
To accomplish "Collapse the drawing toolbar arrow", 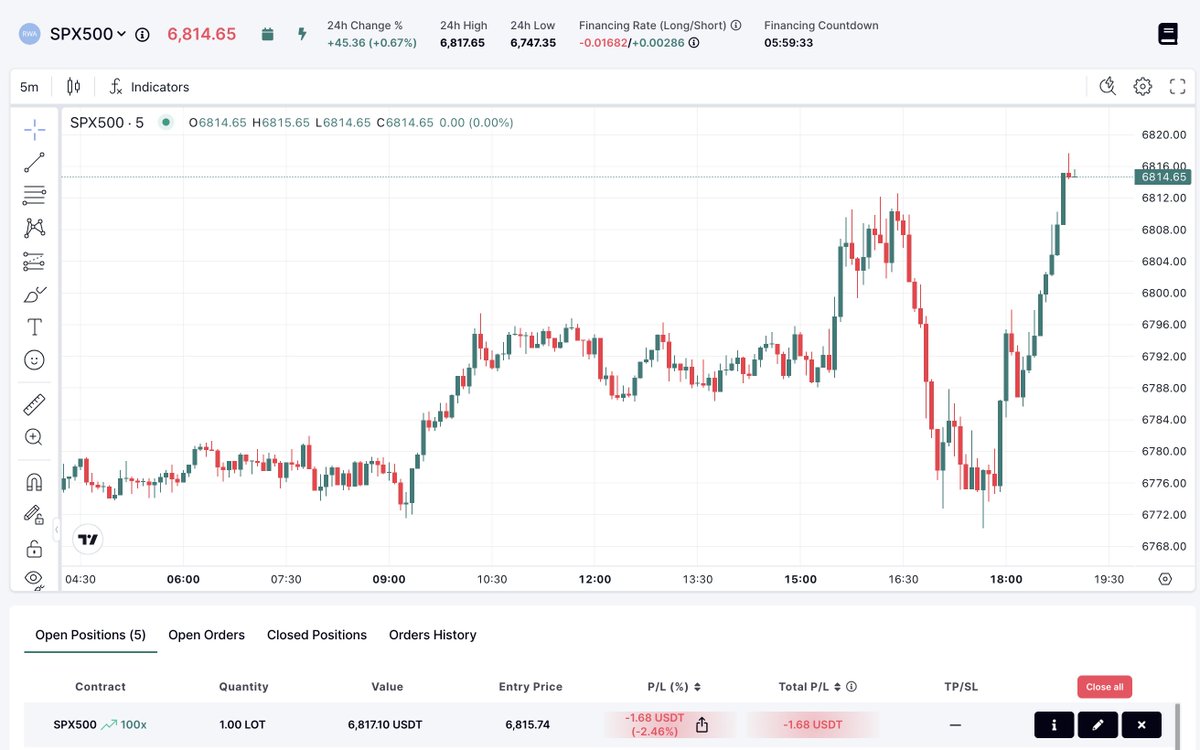I will click(x=57, y=530).
